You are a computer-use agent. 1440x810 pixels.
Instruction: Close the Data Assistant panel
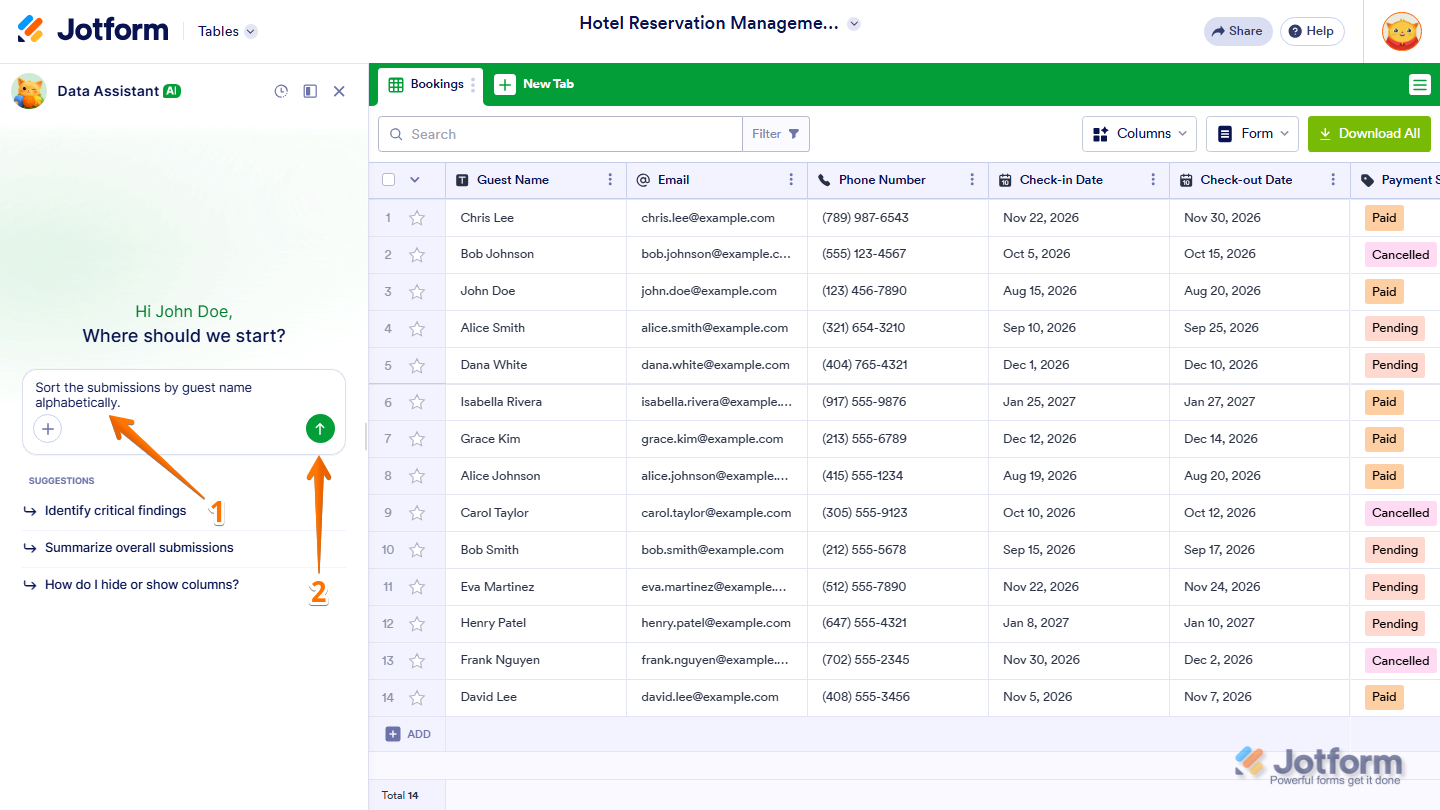339,91
